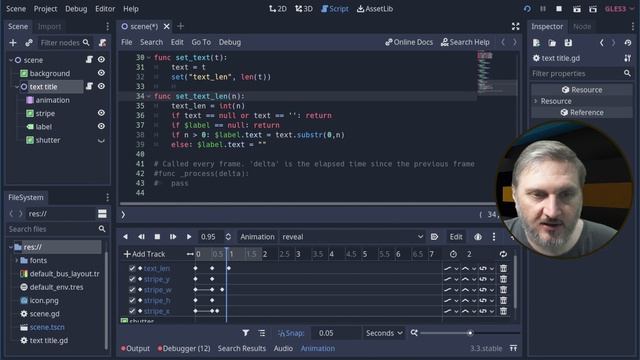Instance a child scene with link icon
The width and height of the screenshot is (640, 360).
(29, 42)
